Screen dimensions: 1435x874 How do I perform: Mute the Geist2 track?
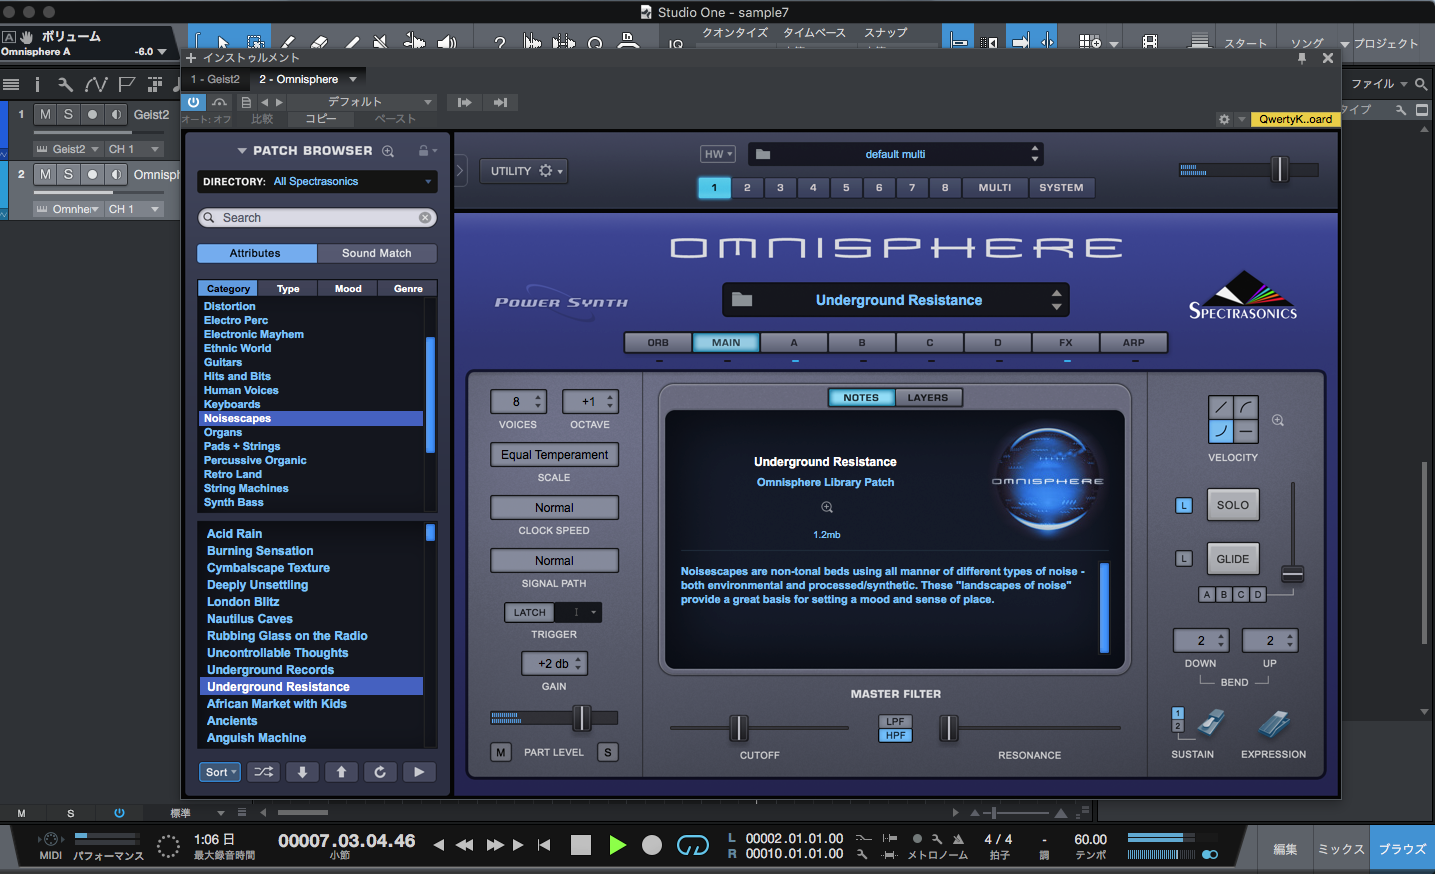[x=45, y=115]
